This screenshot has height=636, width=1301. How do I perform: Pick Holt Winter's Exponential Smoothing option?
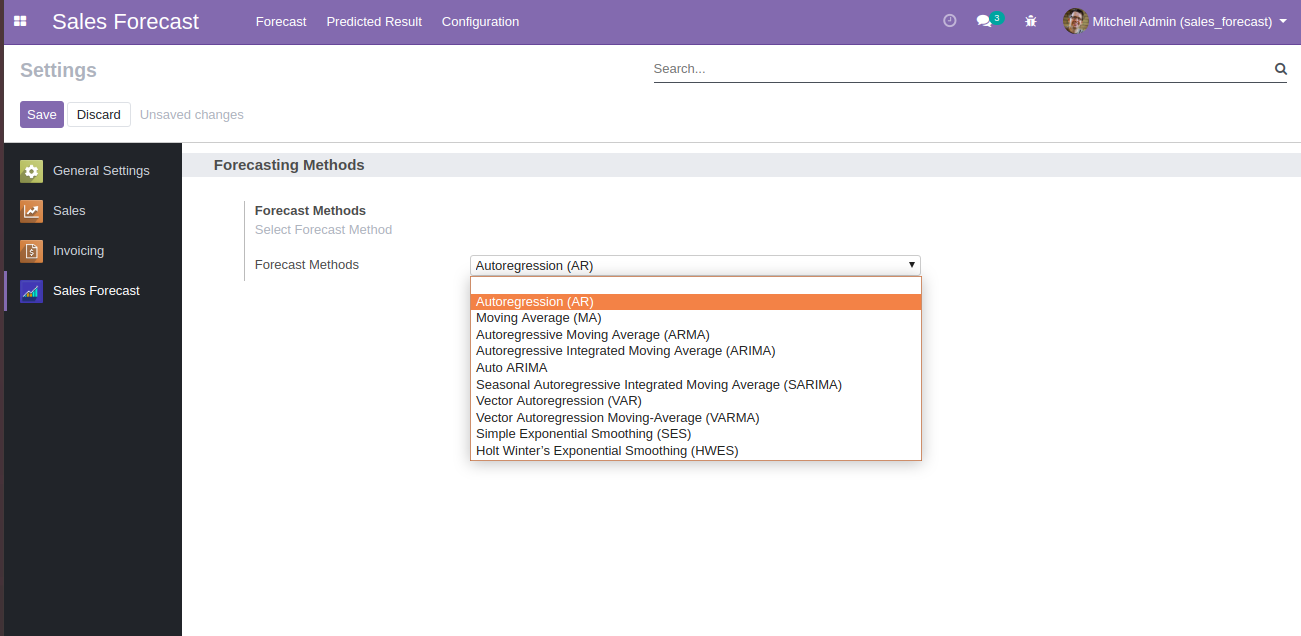[x=606, y=451]
